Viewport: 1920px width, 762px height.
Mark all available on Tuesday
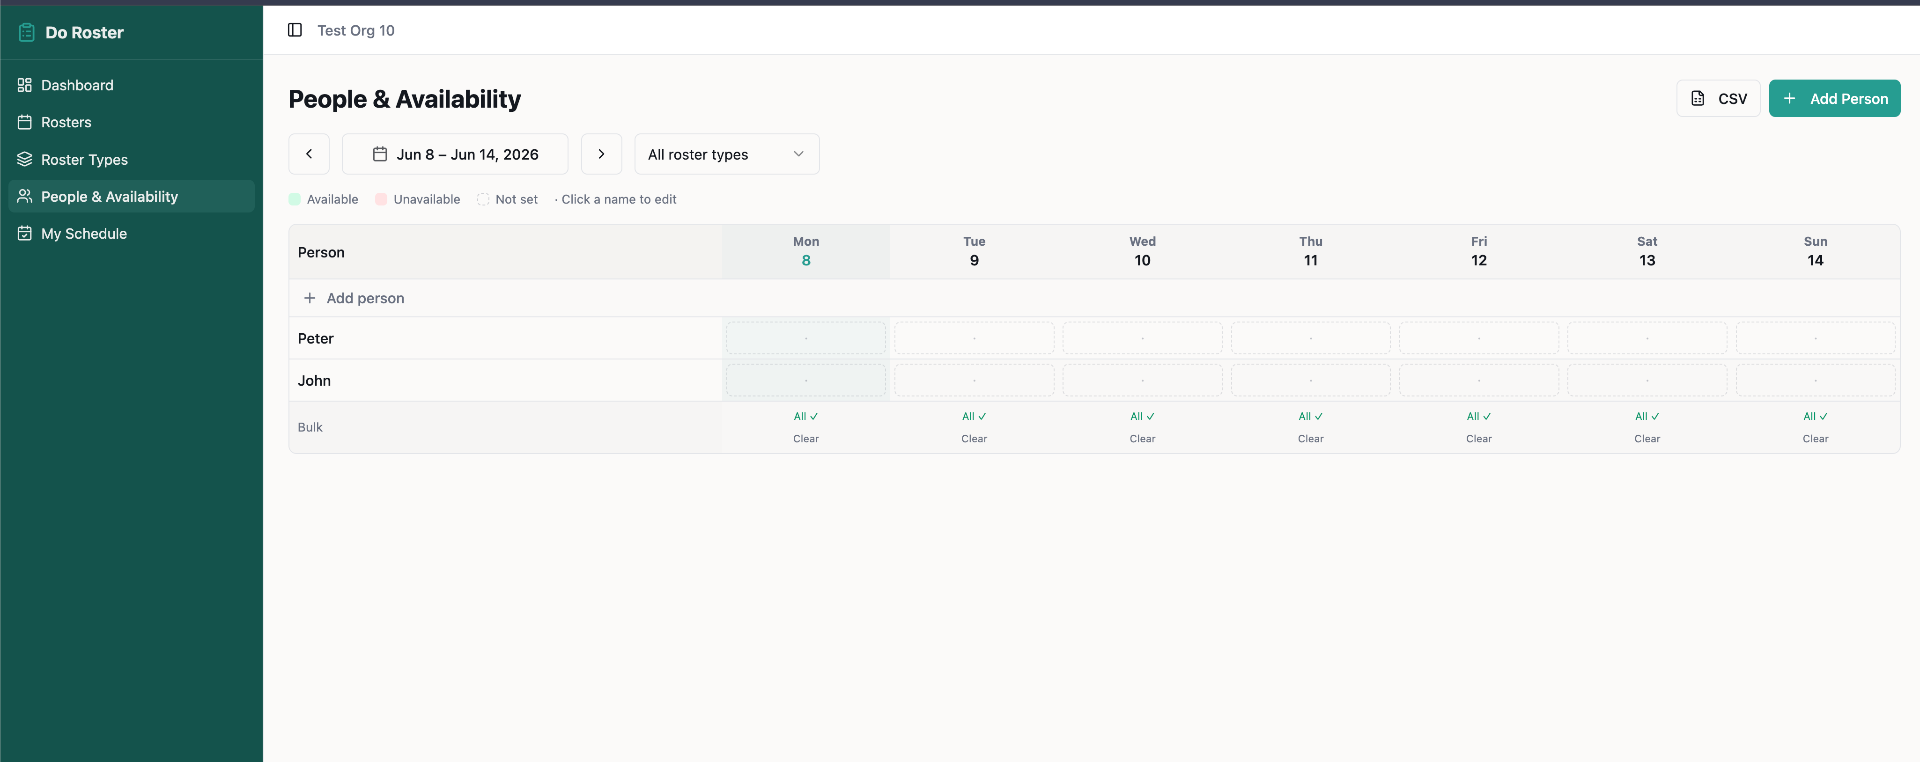pos(974,416)
